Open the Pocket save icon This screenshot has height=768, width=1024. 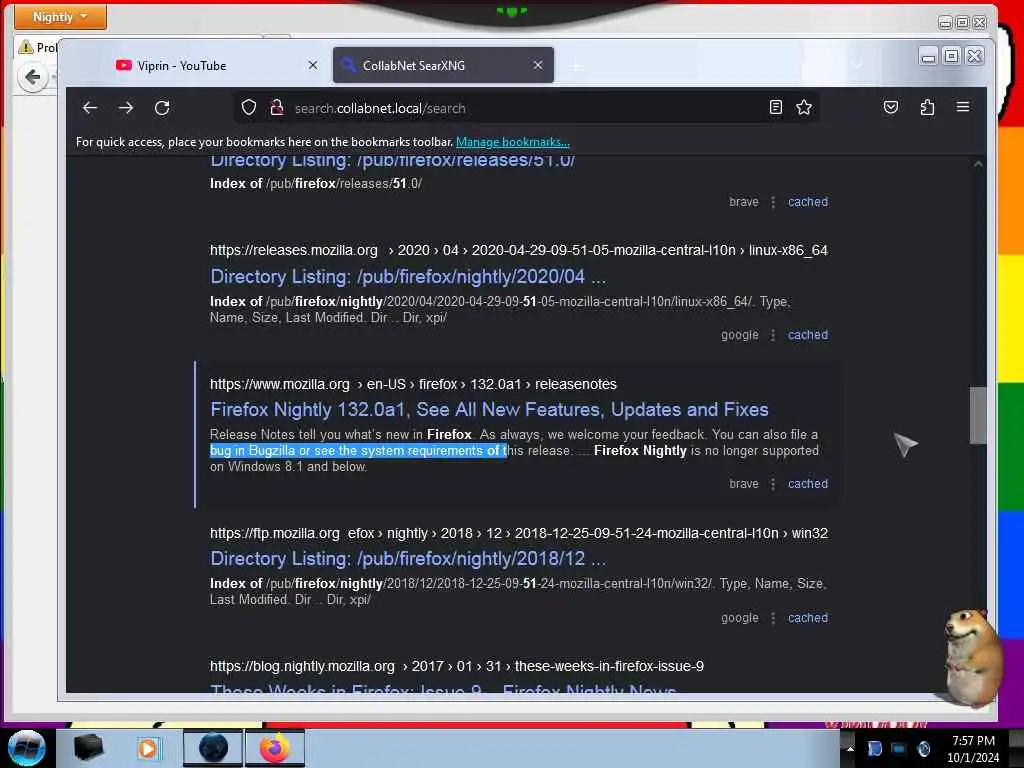coord(891,107)
